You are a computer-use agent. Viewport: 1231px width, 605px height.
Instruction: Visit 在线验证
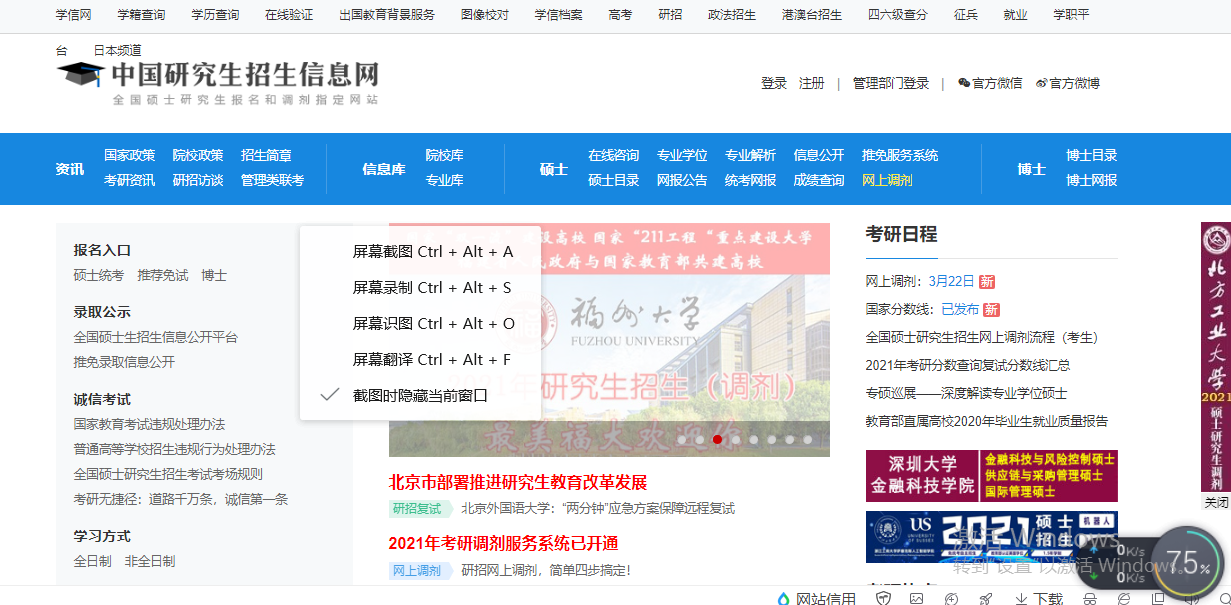pyautogui.click(x=289, y=15)
